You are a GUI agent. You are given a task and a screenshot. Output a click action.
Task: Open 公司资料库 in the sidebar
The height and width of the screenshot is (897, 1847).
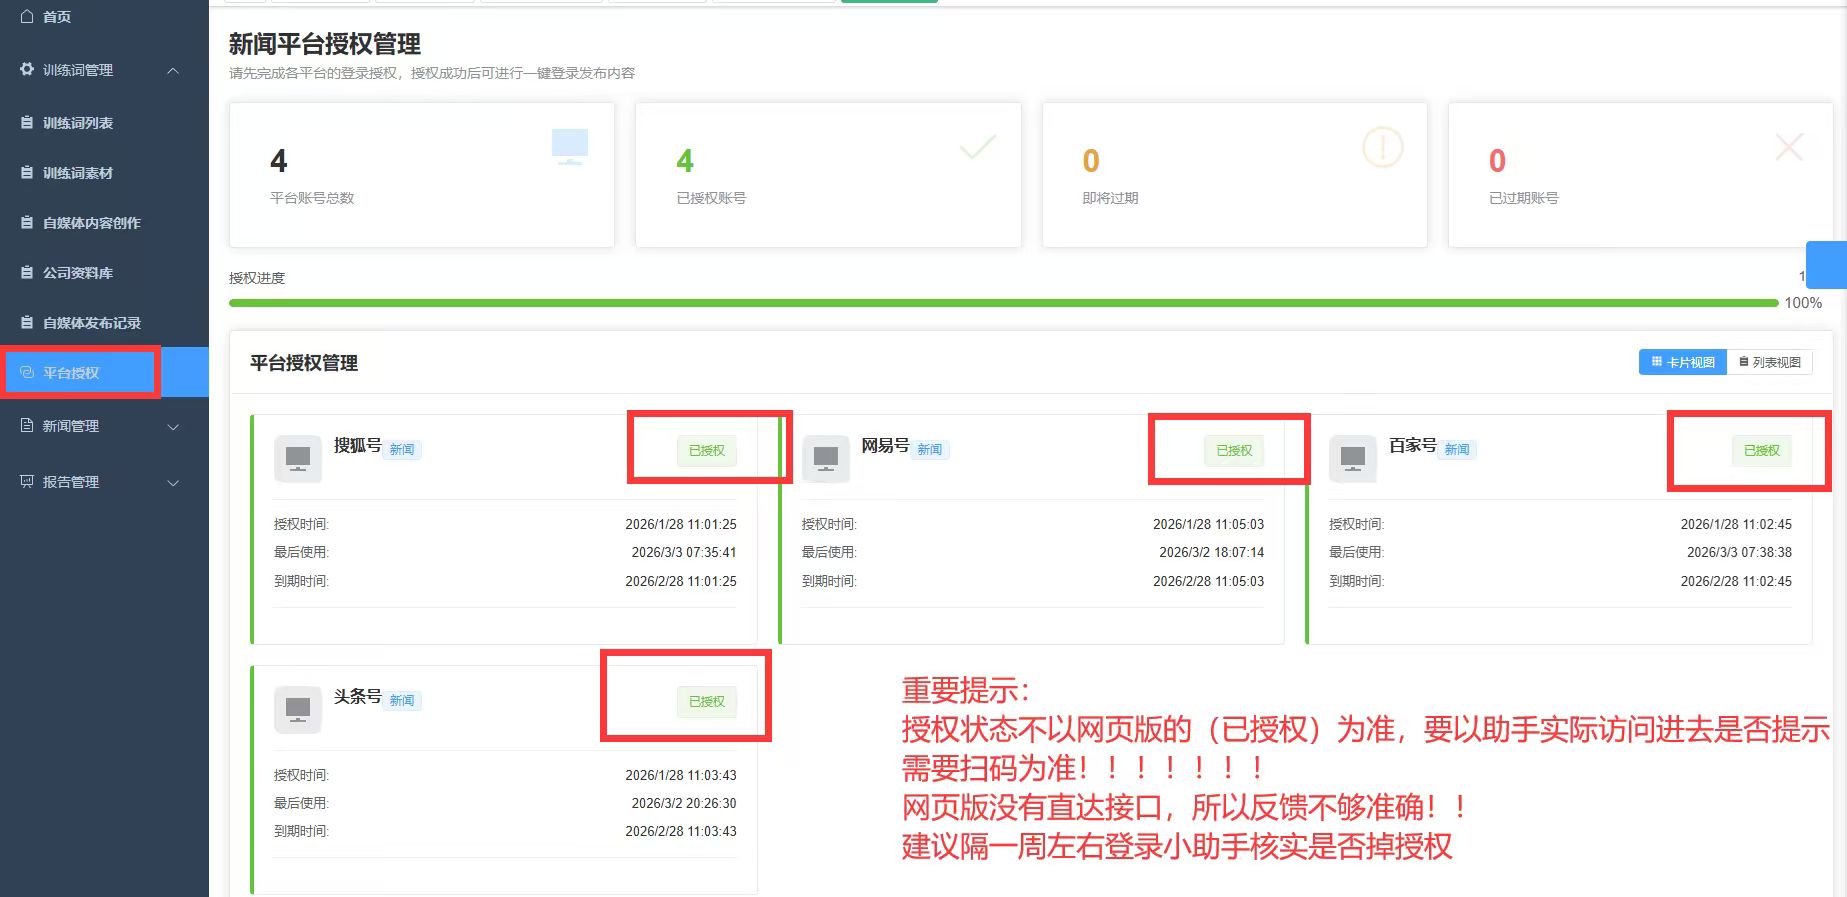(78, 273)
